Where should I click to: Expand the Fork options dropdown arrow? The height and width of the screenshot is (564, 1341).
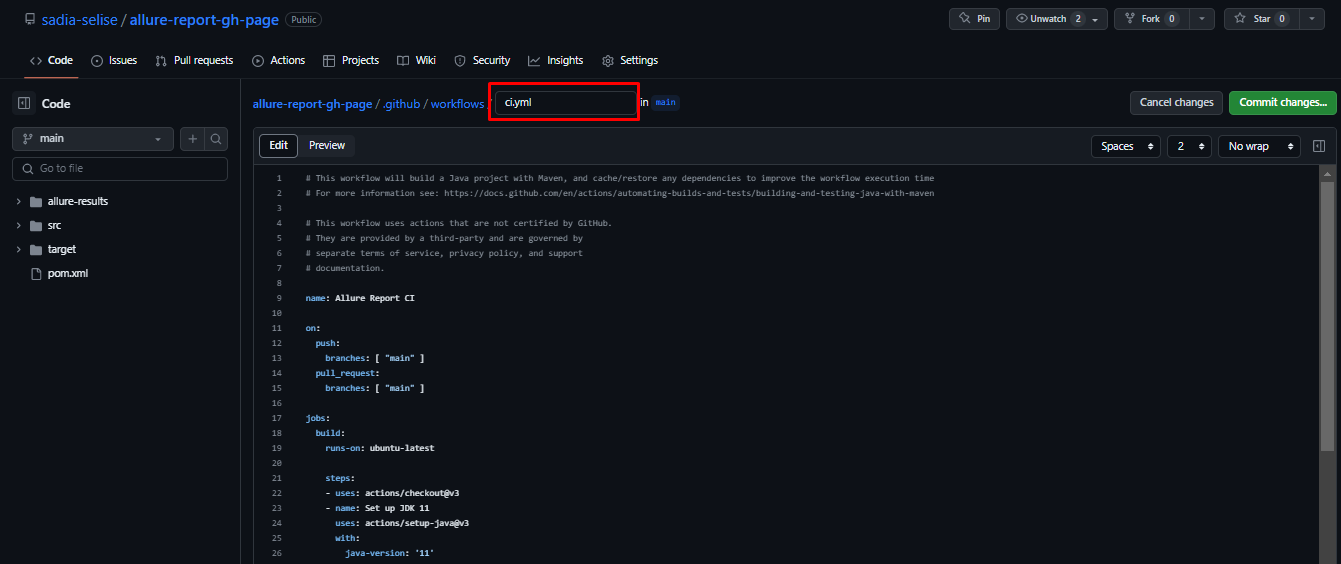(x=1203, y=19)
